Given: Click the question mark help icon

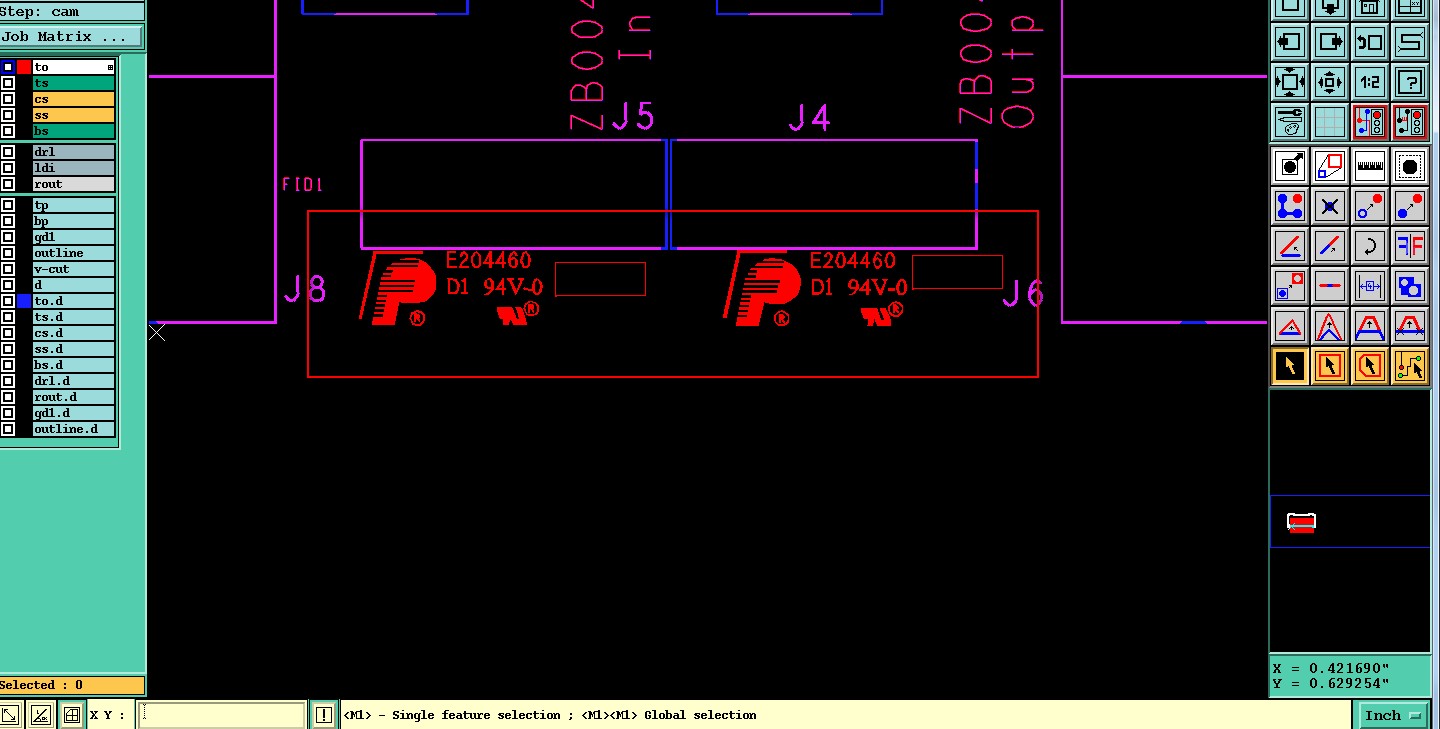Looking at the screenshot, I should (1410, 82).
